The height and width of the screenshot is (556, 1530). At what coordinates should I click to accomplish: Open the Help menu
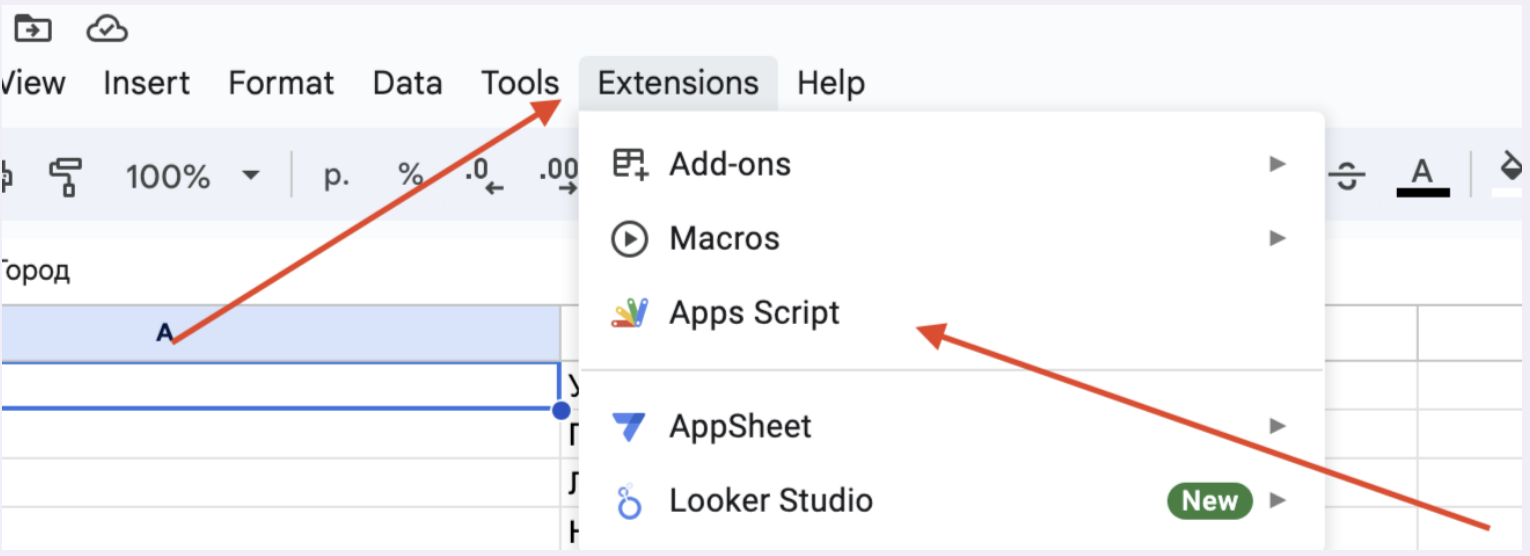pos(831,83)
